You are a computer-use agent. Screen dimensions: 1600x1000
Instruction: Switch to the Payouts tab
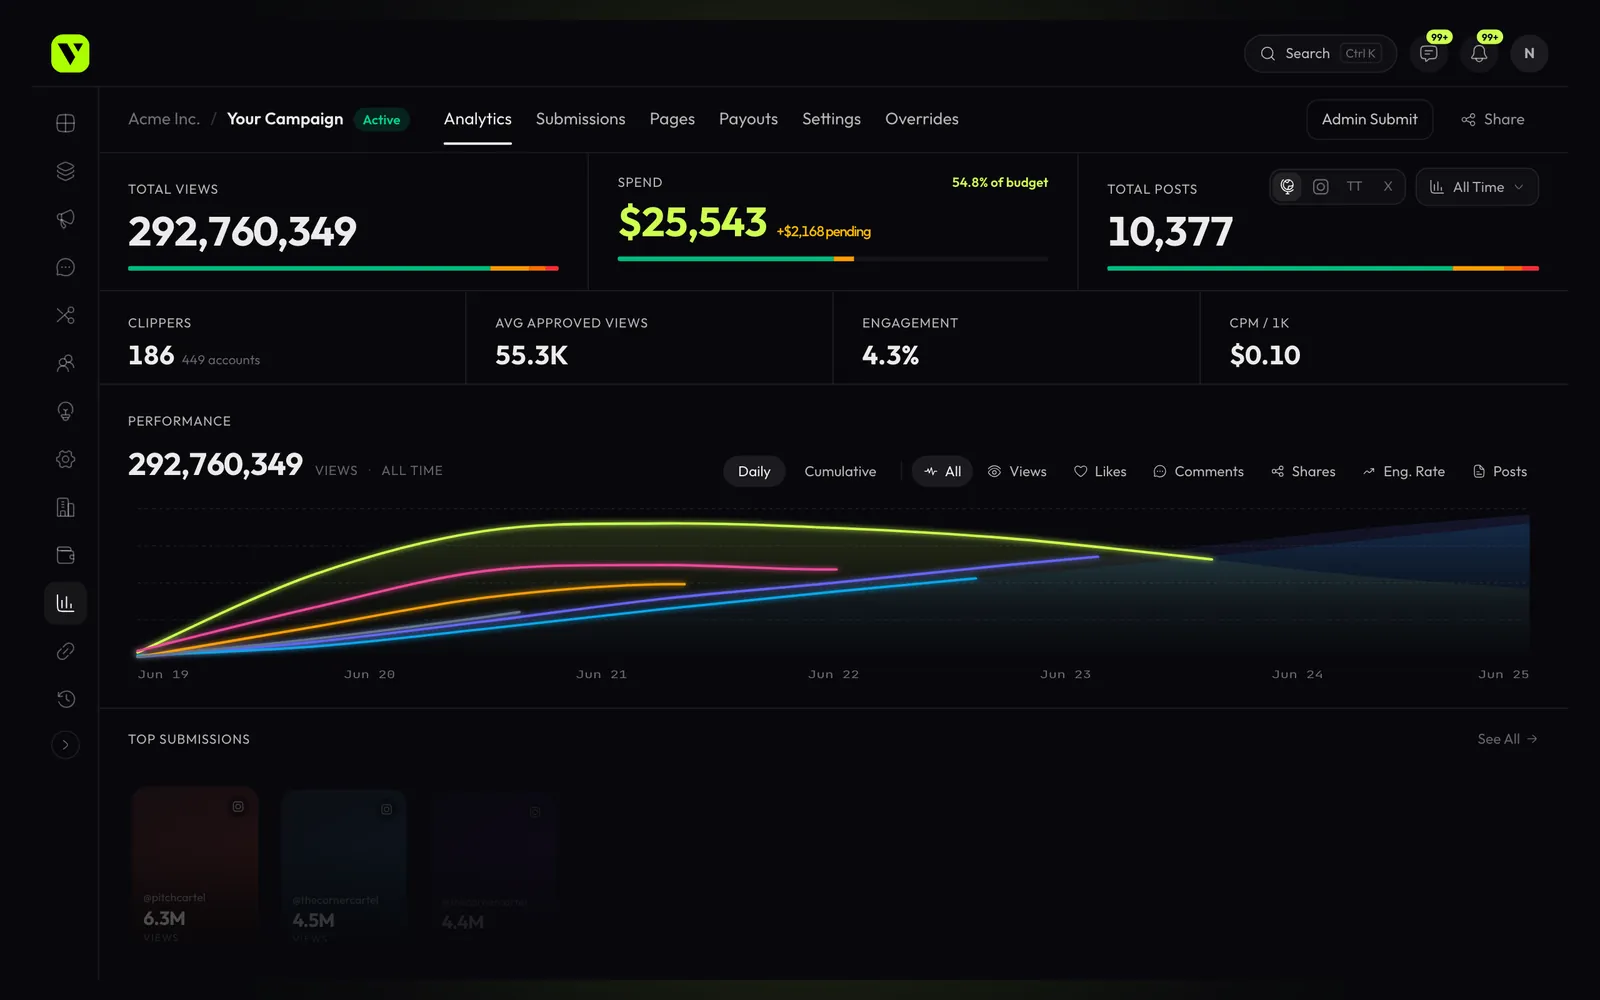point(748,119)
